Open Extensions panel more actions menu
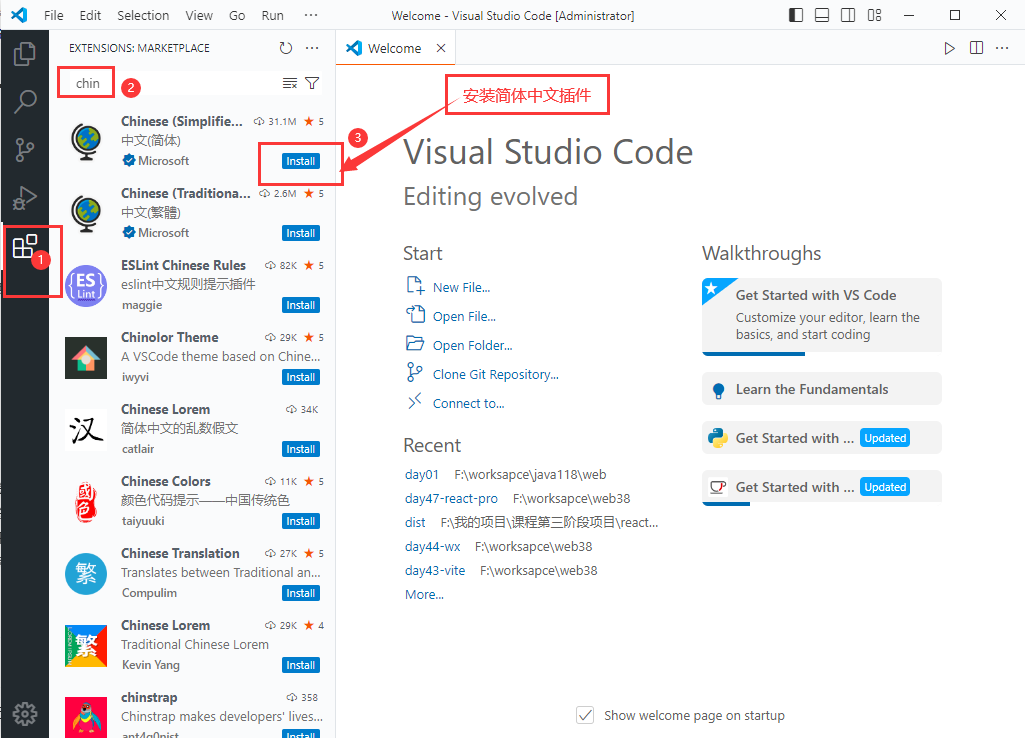The width and height of the screenshot is (1025, 738). pos(312,48)
